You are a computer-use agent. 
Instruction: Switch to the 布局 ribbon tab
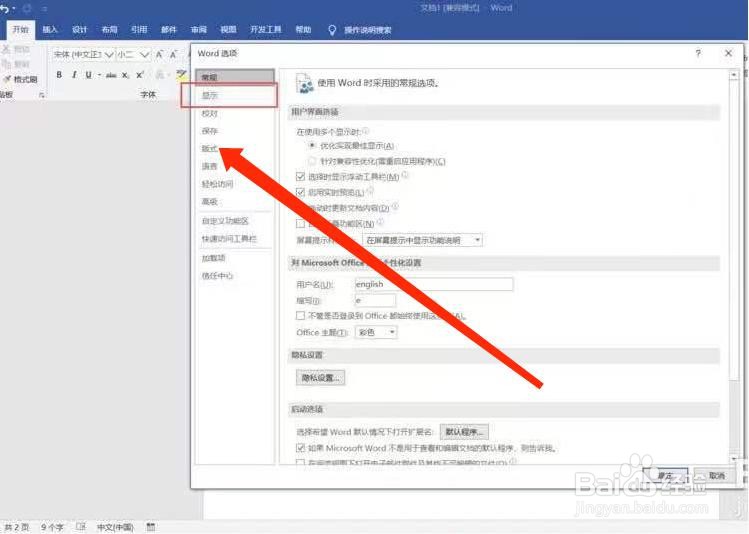[109, 30]
